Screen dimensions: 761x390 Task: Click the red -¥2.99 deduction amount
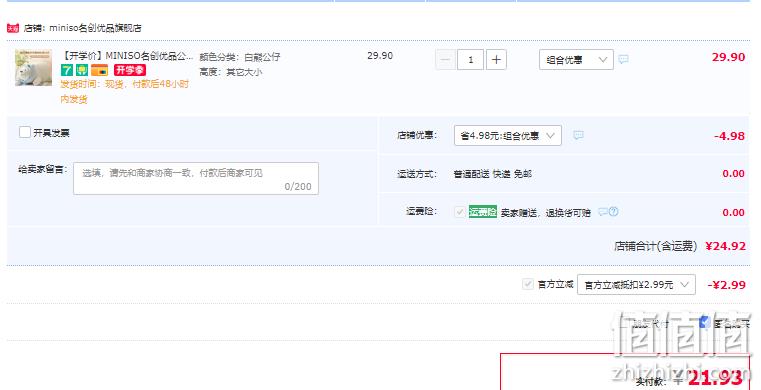(727, 285)
